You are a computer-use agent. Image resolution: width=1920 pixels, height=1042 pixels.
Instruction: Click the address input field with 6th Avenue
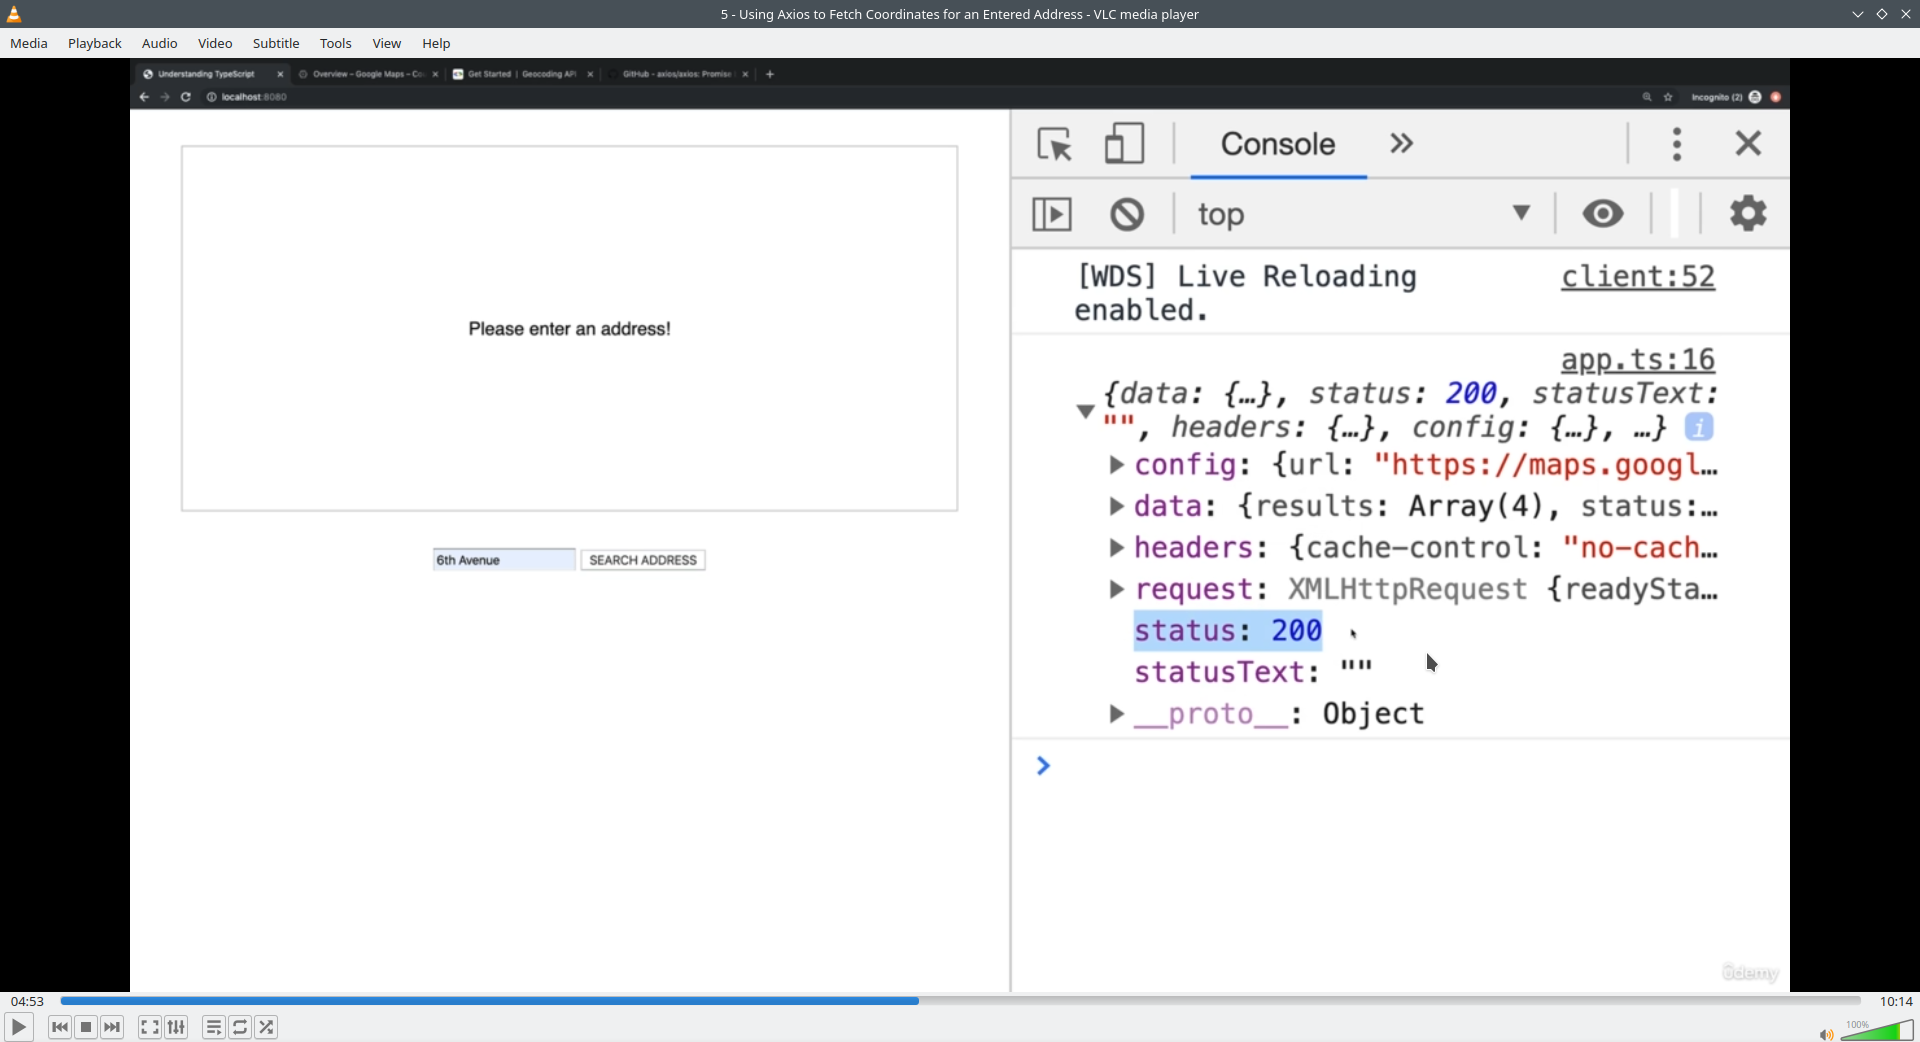(x=504, y=560)
